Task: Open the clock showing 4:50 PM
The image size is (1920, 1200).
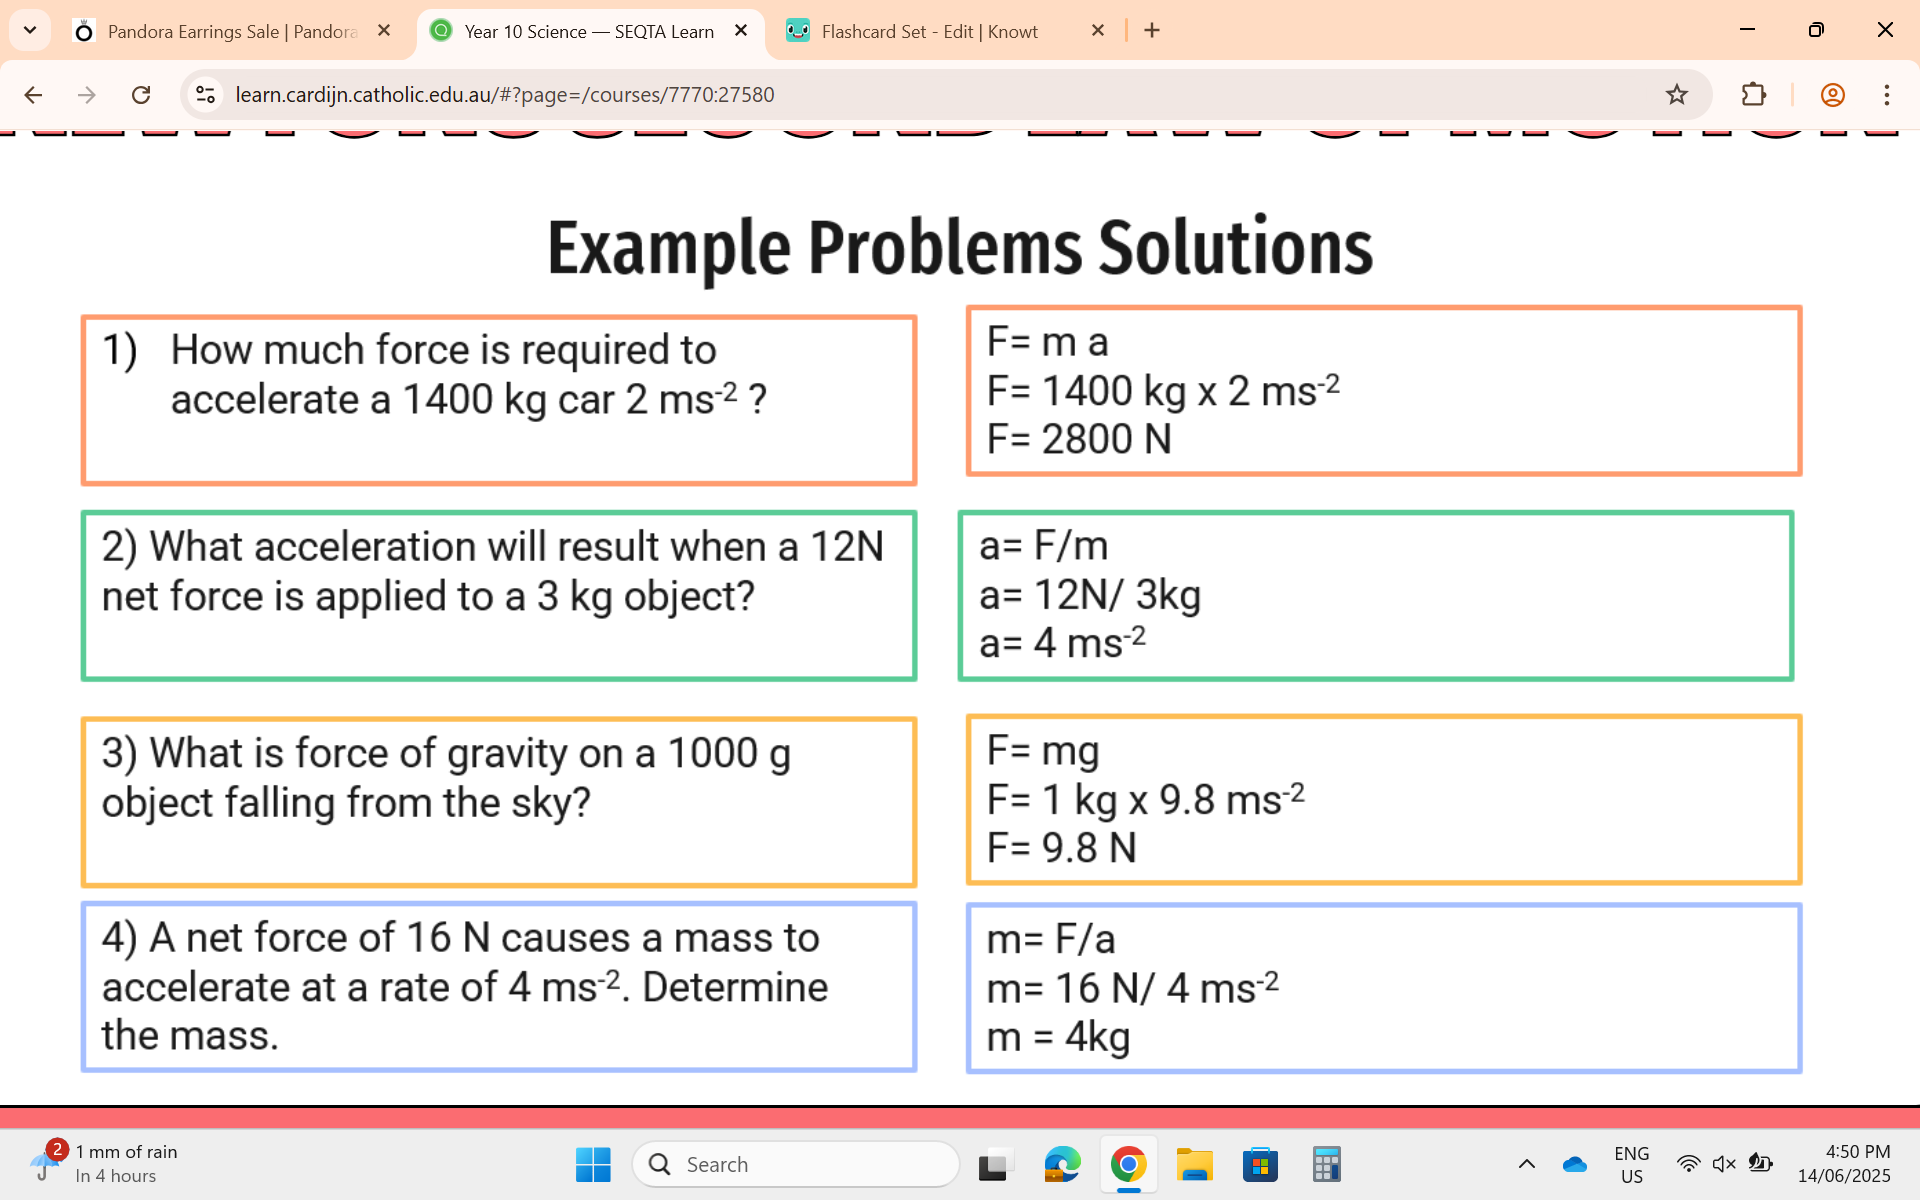Action: click(x=1844, y=1164)
